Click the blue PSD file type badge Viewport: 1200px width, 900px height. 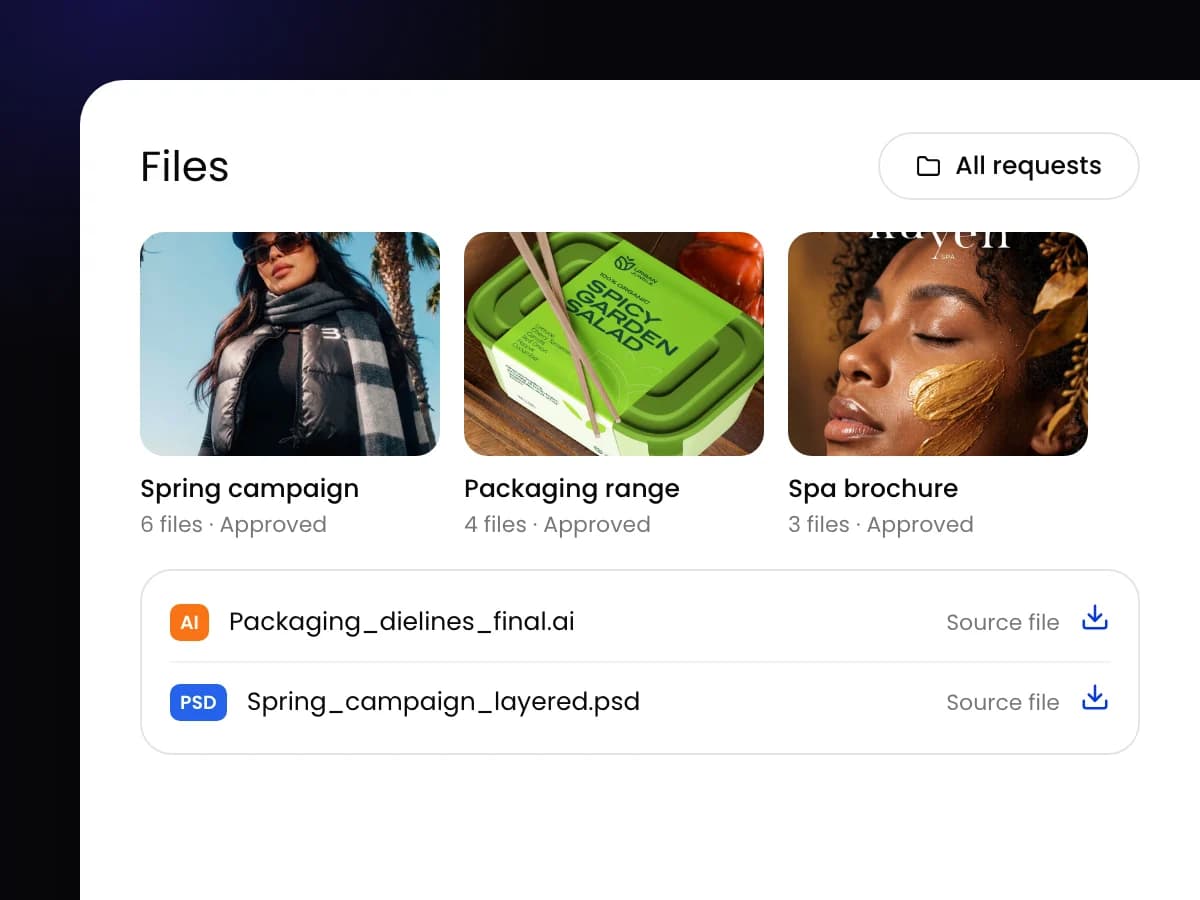[198, 702]
